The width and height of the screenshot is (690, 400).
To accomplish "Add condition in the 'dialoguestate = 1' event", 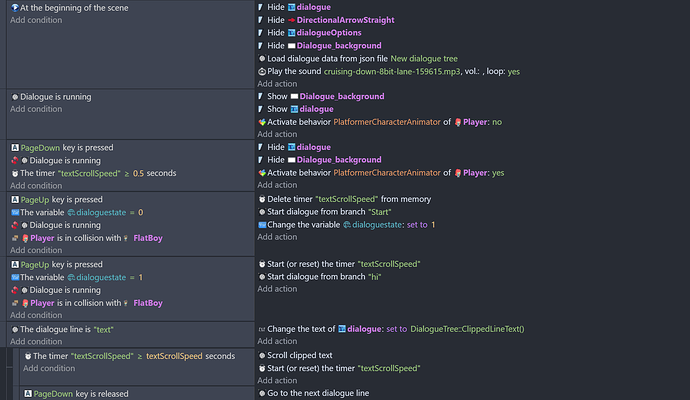I will pos(36,316).
